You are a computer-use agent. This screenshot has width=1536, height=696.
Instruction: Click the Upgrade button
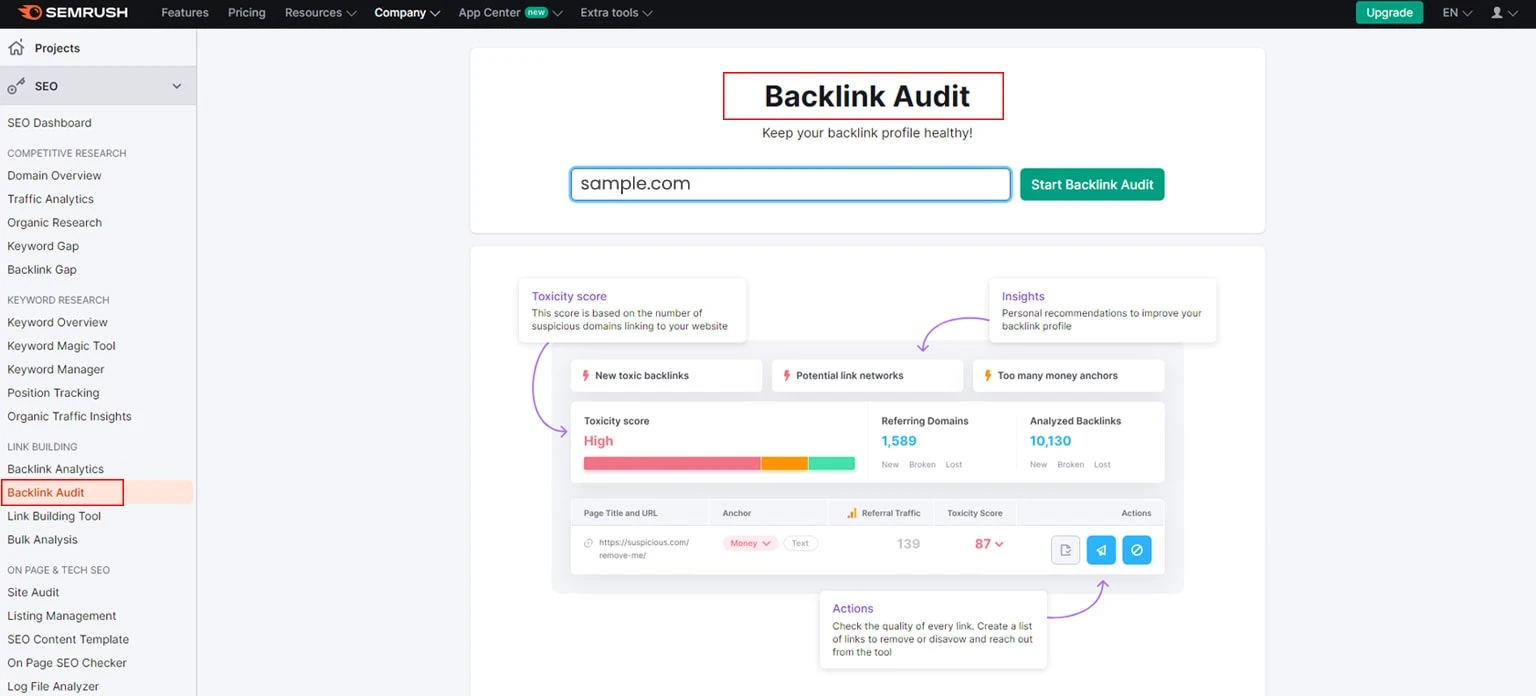pos(1389,13)
